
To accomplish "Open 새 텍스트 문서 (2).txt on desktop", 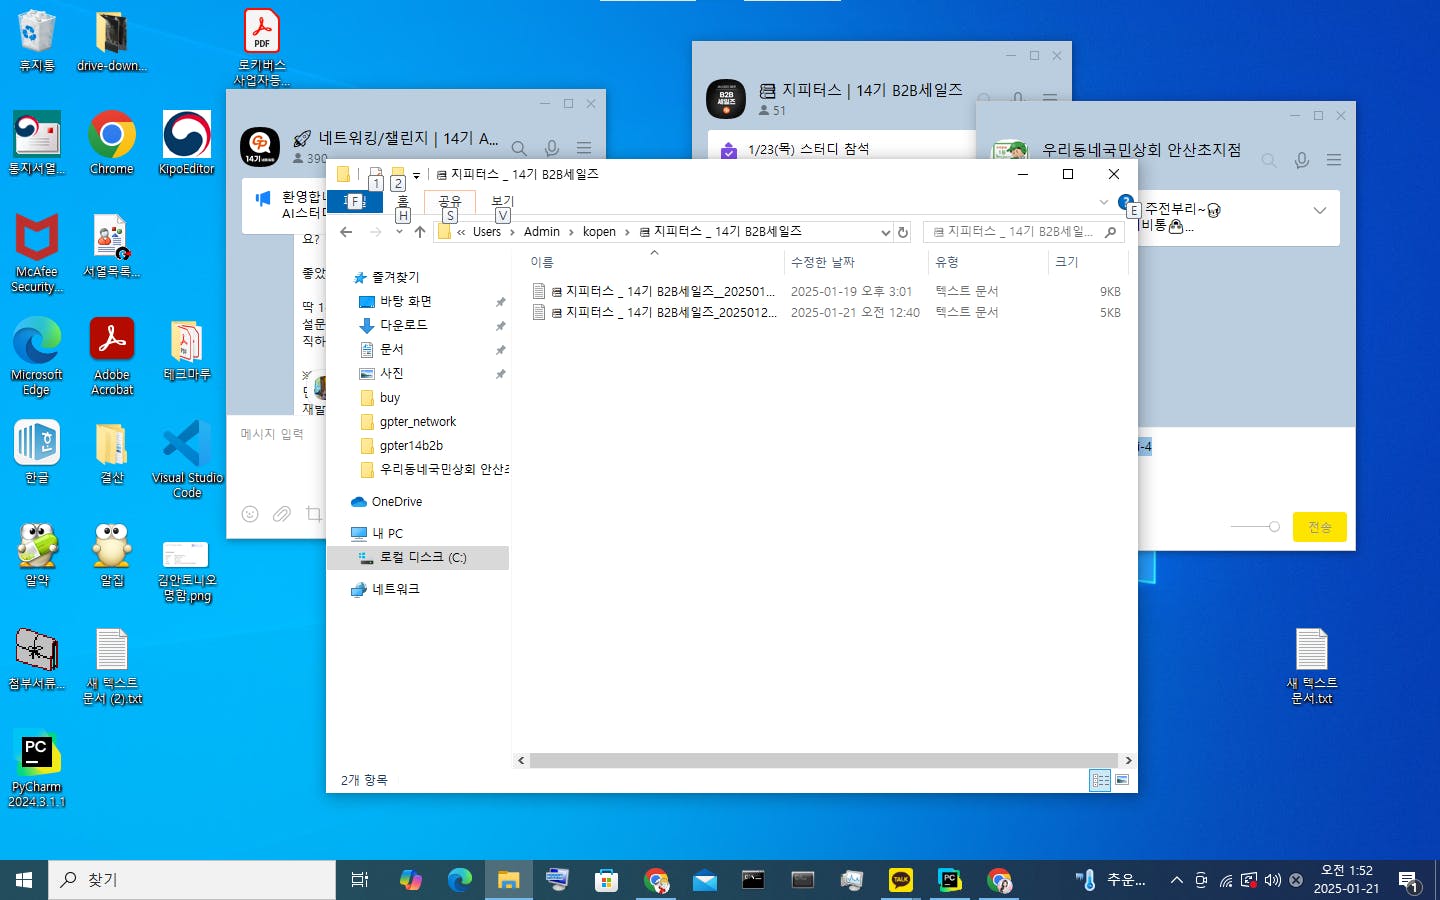I will (112, 667).
